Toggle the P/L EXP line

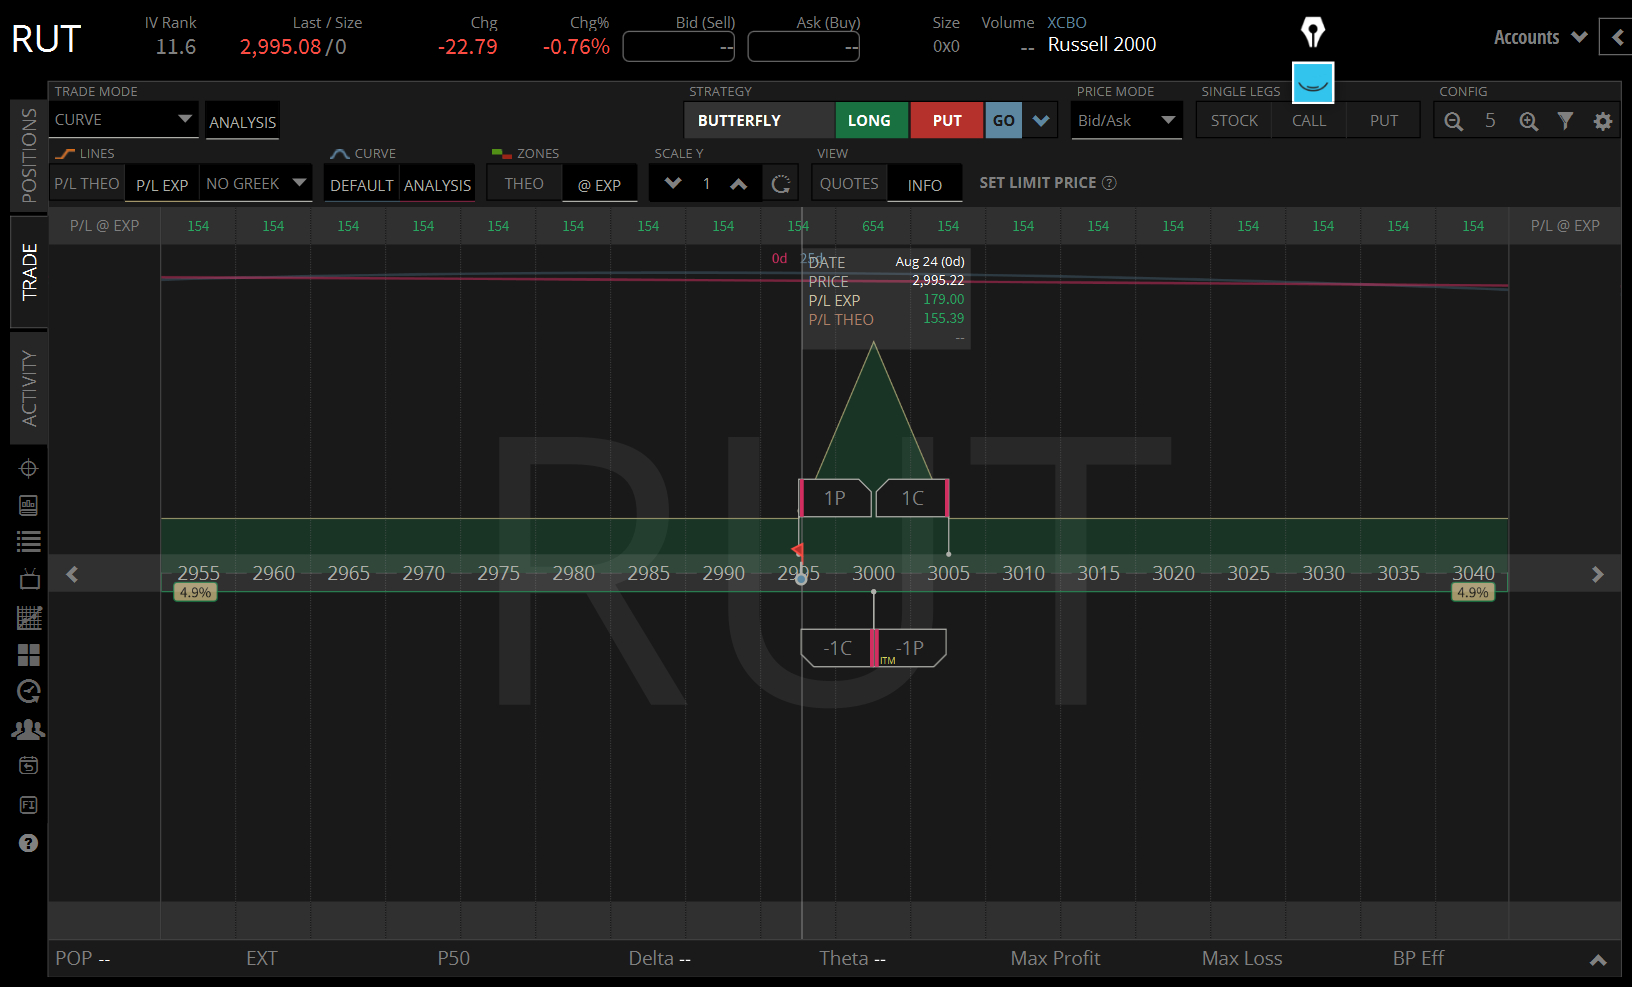point(162,185)
